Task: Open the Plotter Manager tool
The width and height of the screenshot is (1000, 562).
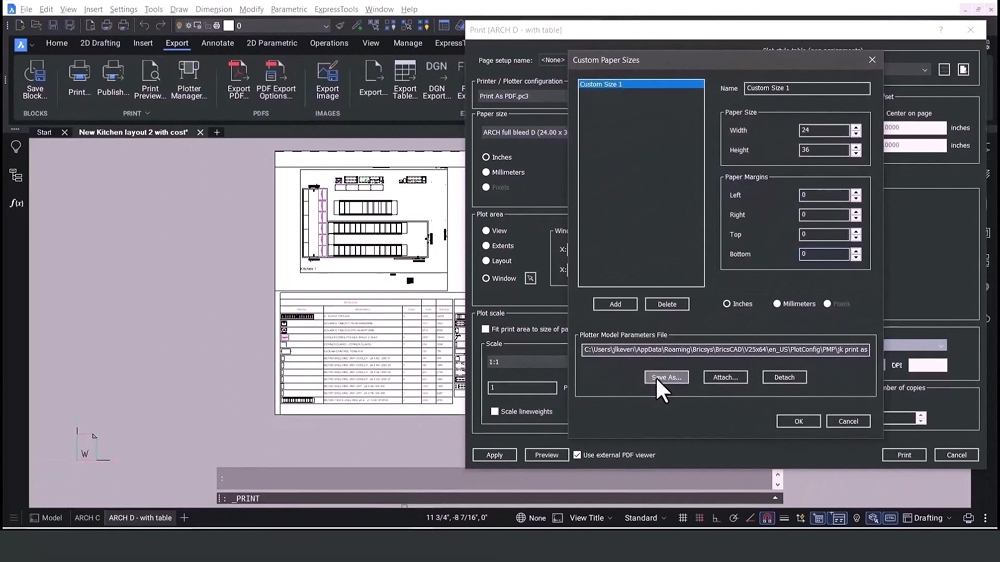Action: coord(189,80)
